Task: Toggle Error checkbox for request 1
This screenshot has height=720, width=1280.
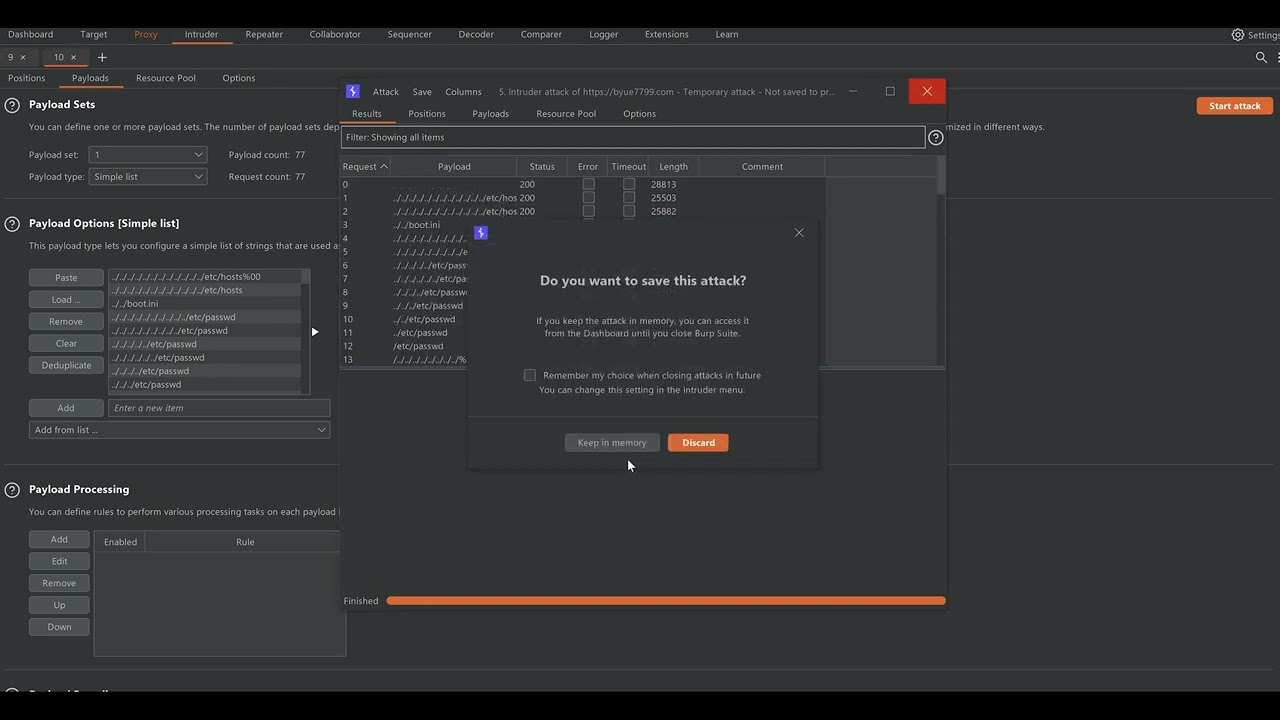Action: click(588, 198)
